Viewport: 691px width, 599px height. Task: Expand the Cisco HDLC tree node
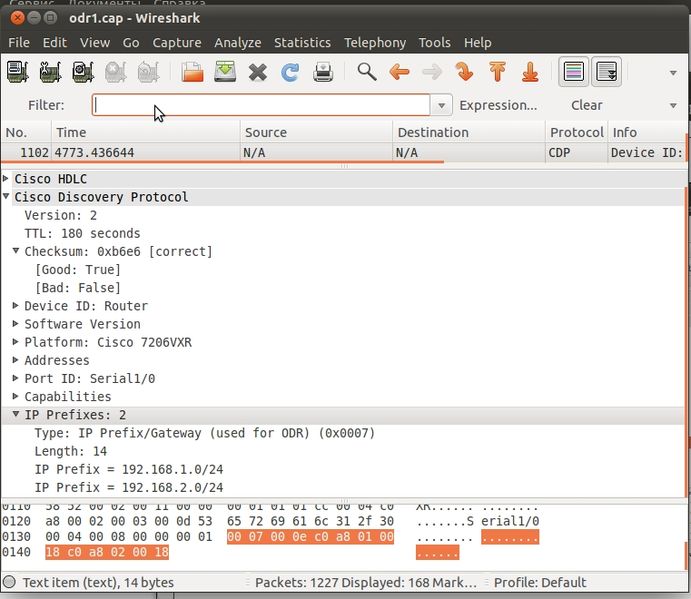6,178
